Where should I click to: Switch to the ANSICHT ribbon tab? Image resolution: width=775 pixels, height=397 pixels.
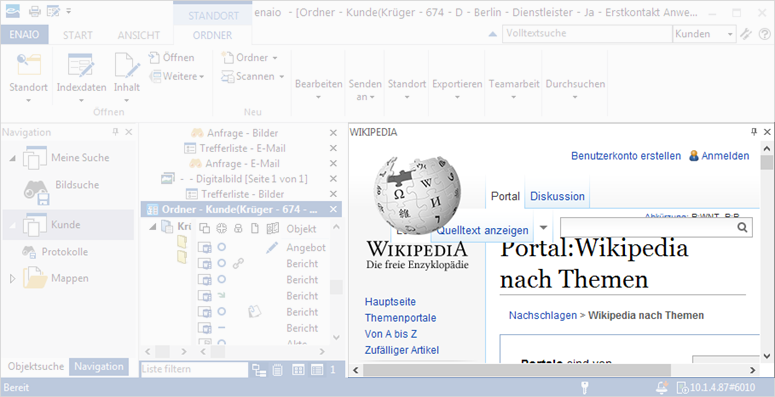click(x=138, y=35)
